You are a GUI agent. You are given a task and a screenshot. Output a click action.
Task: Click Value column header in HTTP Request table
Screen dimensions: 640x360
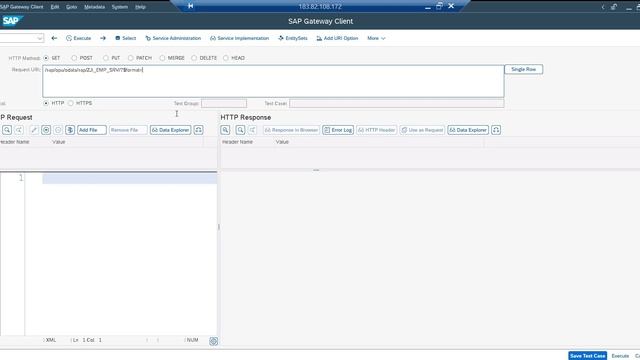click(59, 142)
